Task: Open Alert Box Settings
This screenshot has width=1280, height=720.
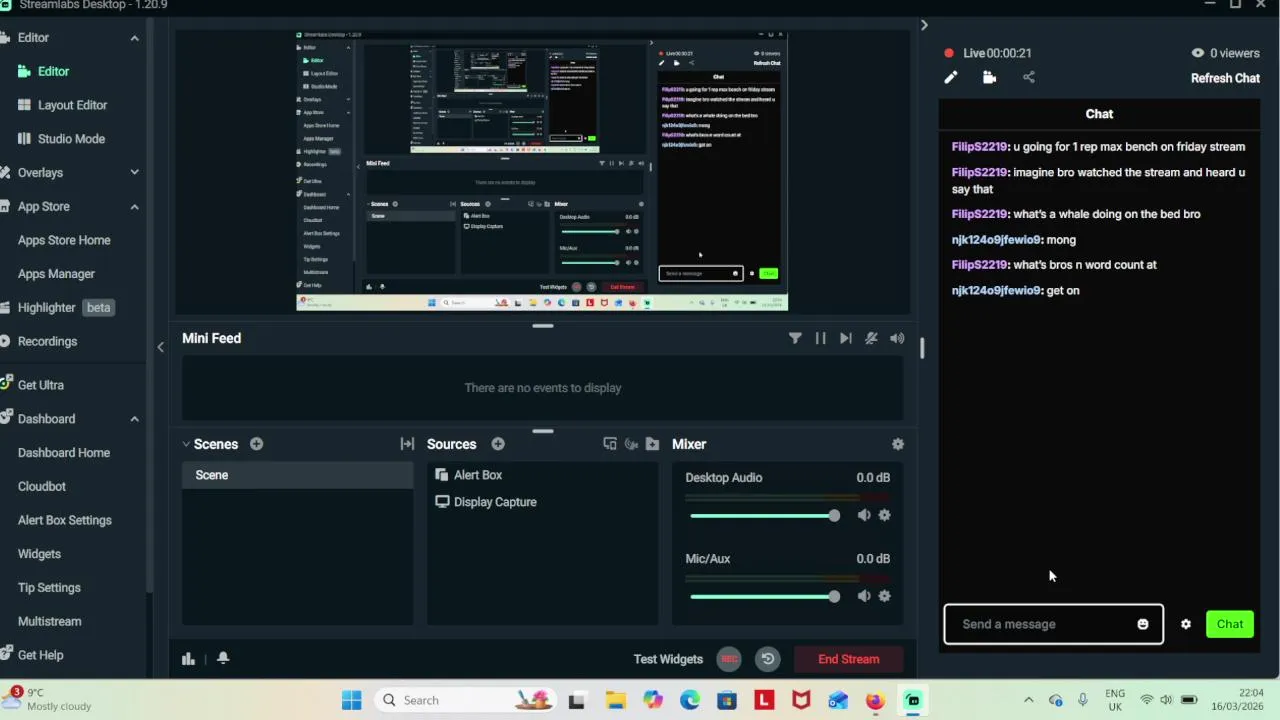Action: (65, 520)
